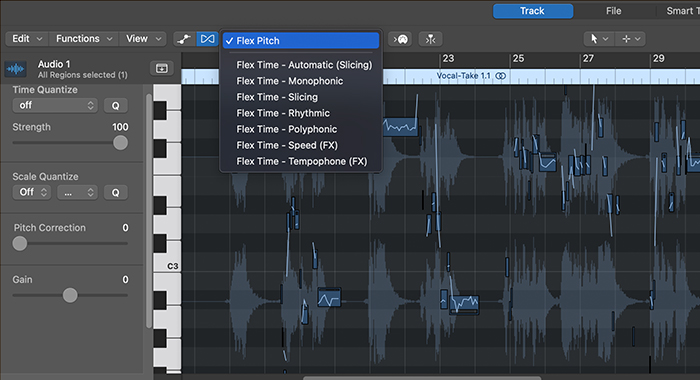700x380 pixels.
Task: Open the Functions menu
Action: [84, 39]
